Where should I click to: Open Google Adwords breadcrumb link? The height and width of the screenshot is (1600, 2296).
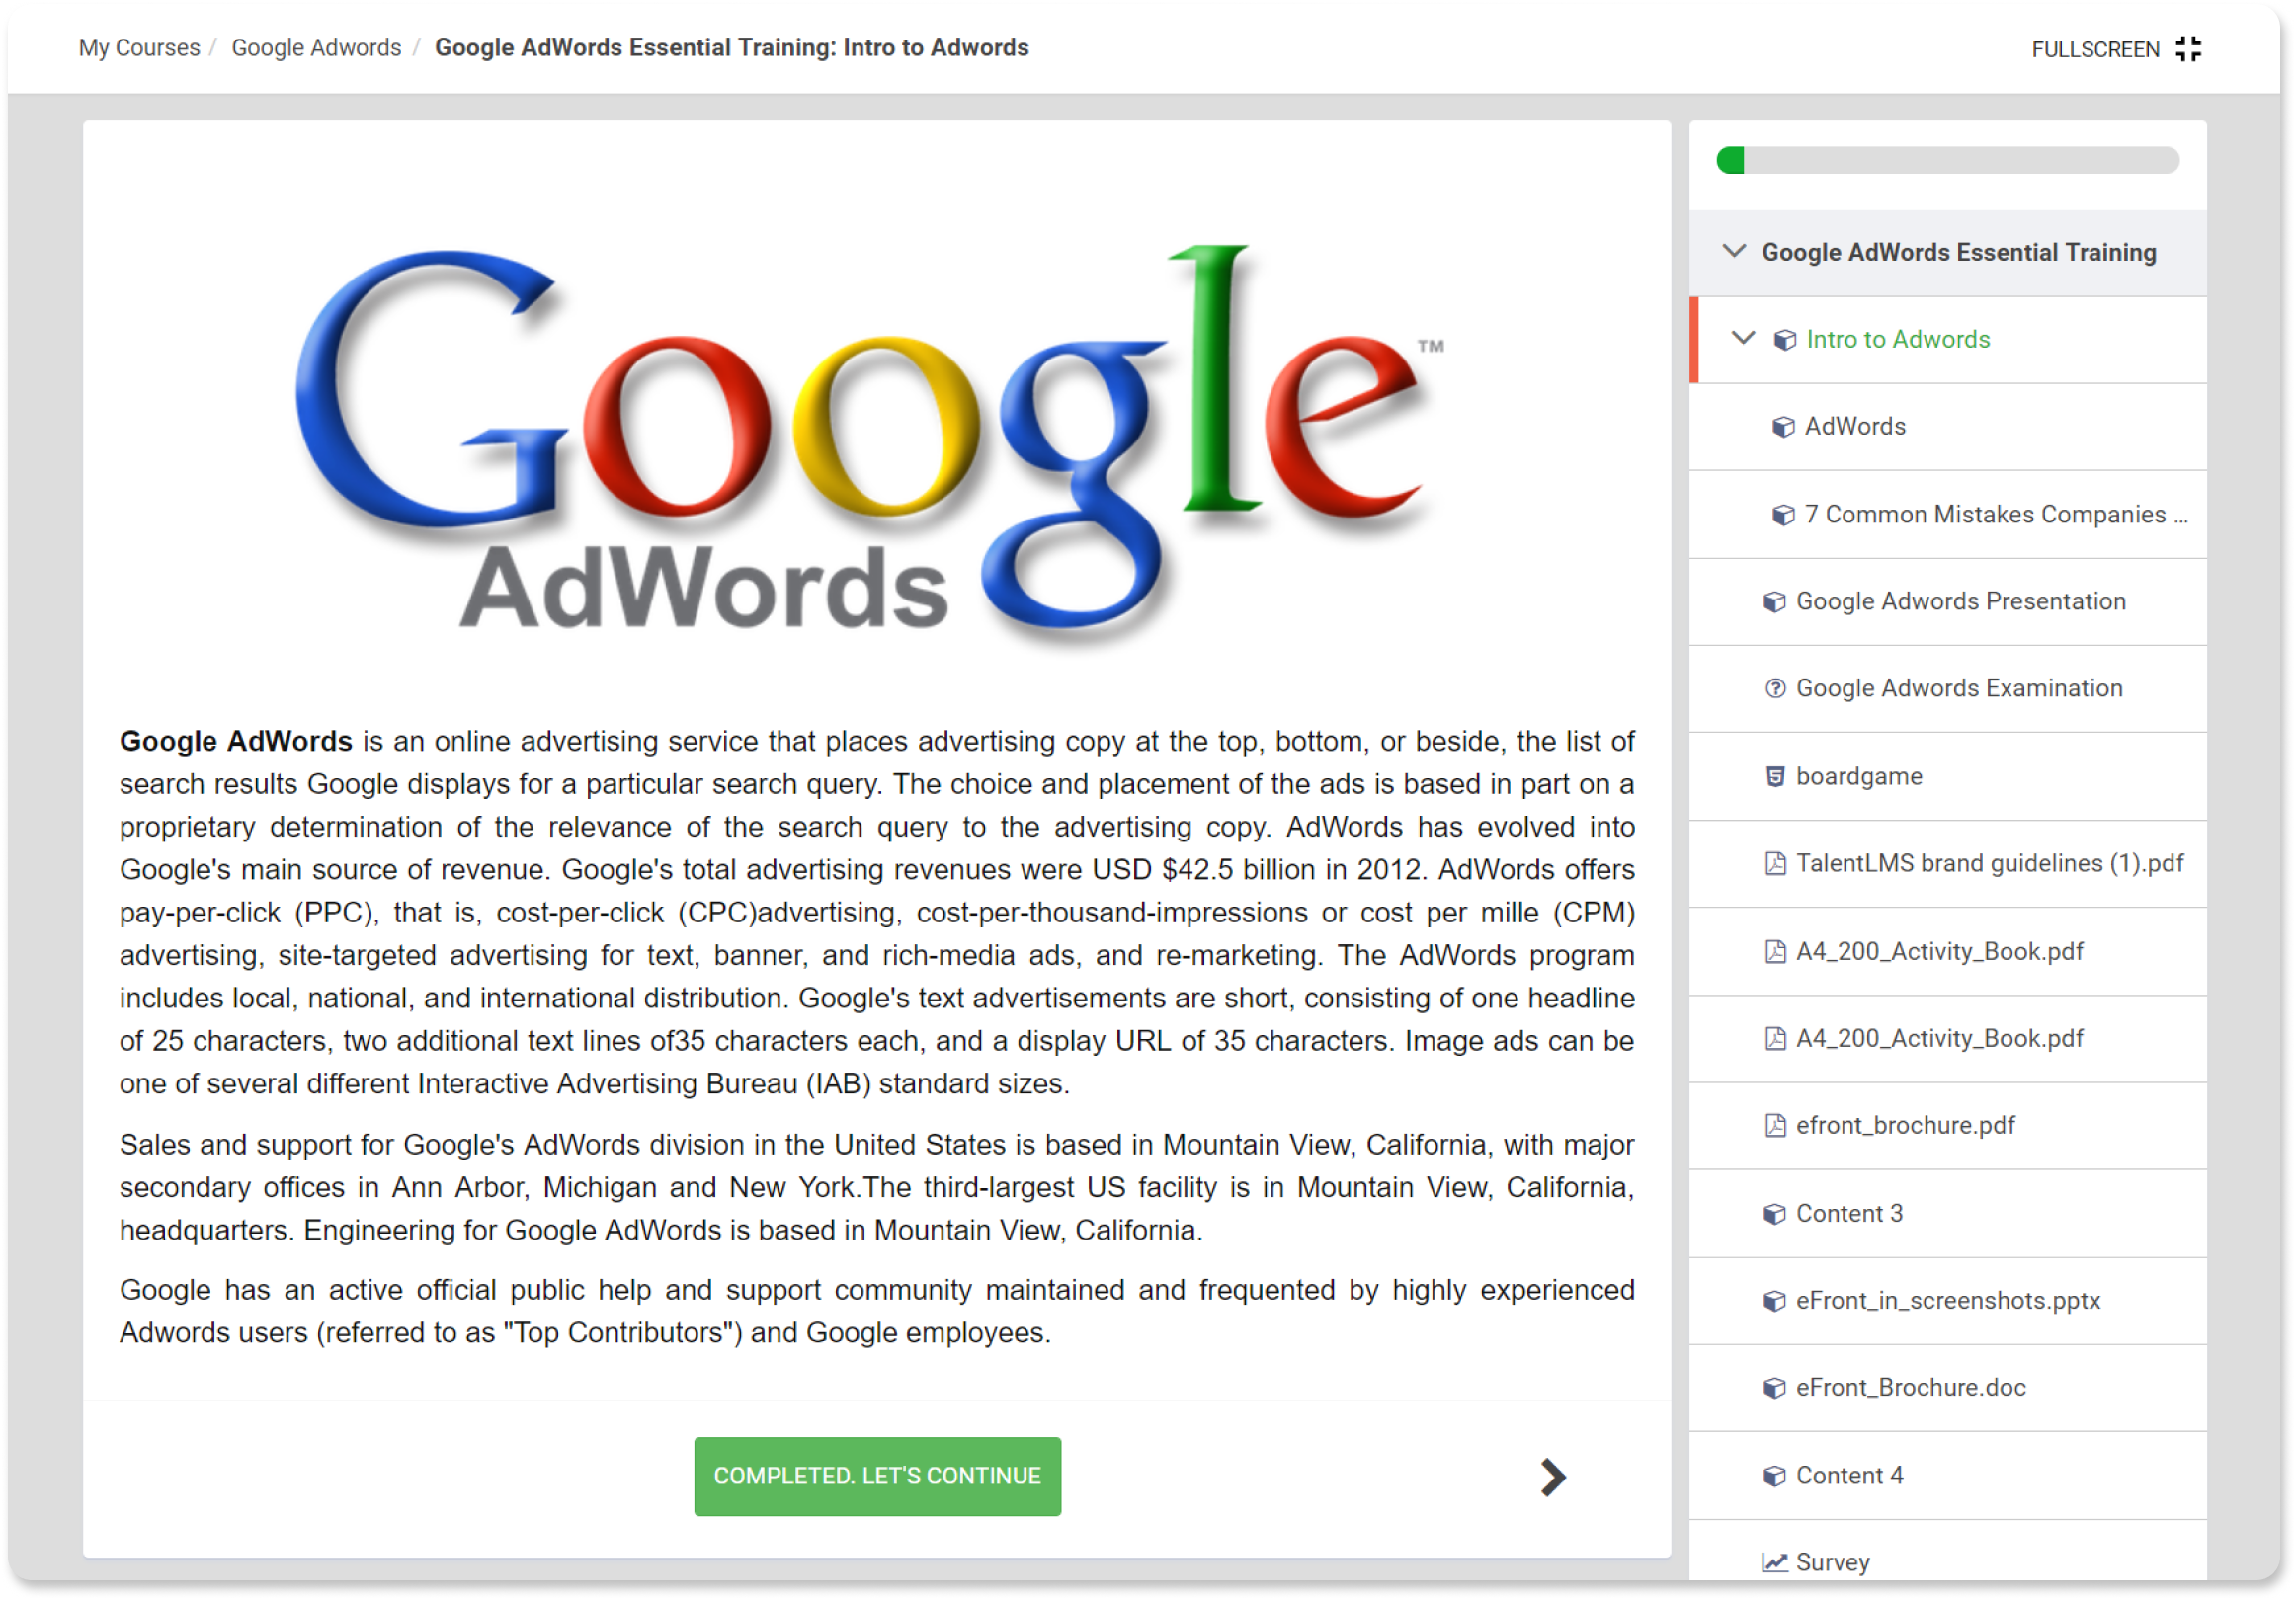point(316,48)
